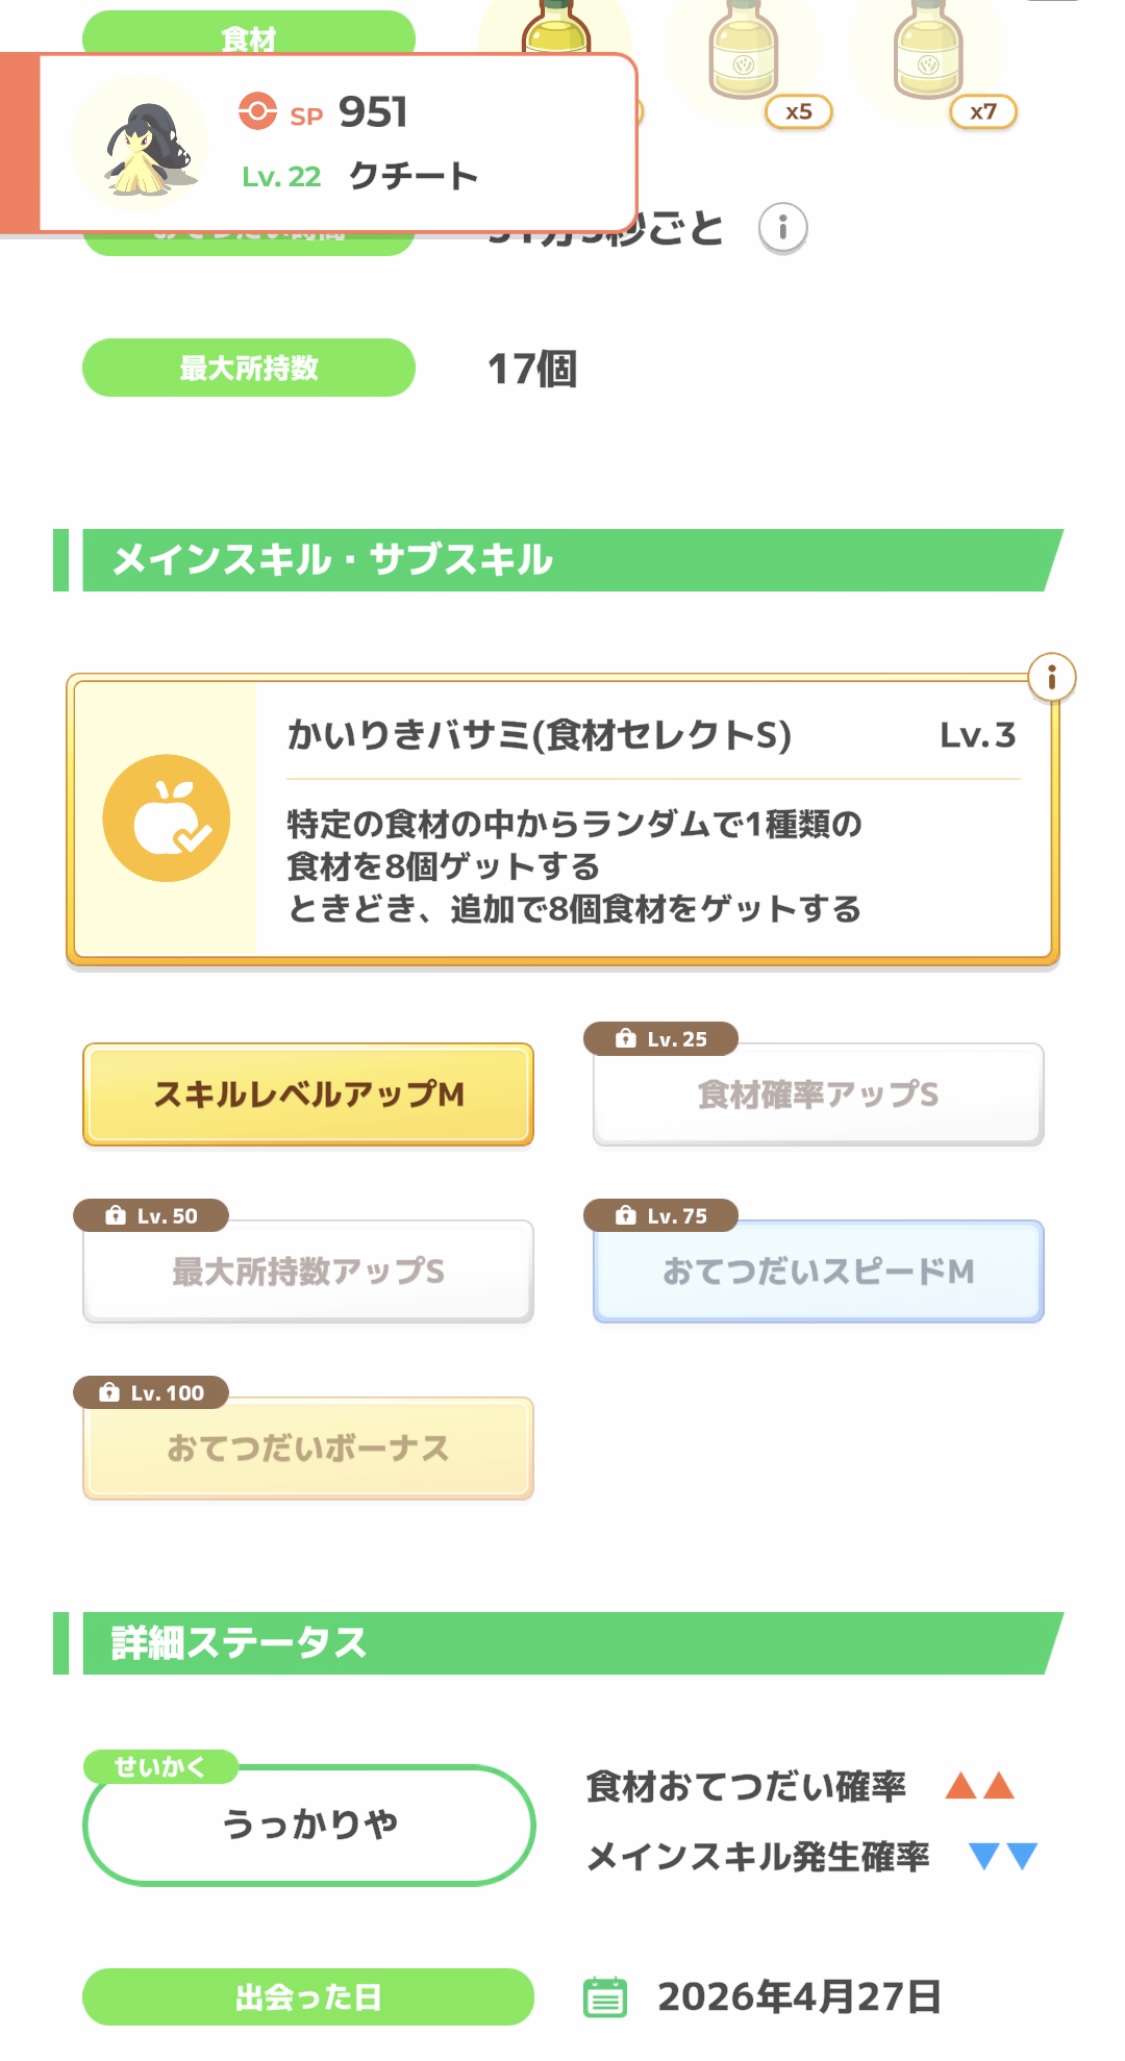1125x2061 pixels.
Task: Open the main skill info icon
Action: 1051,678
